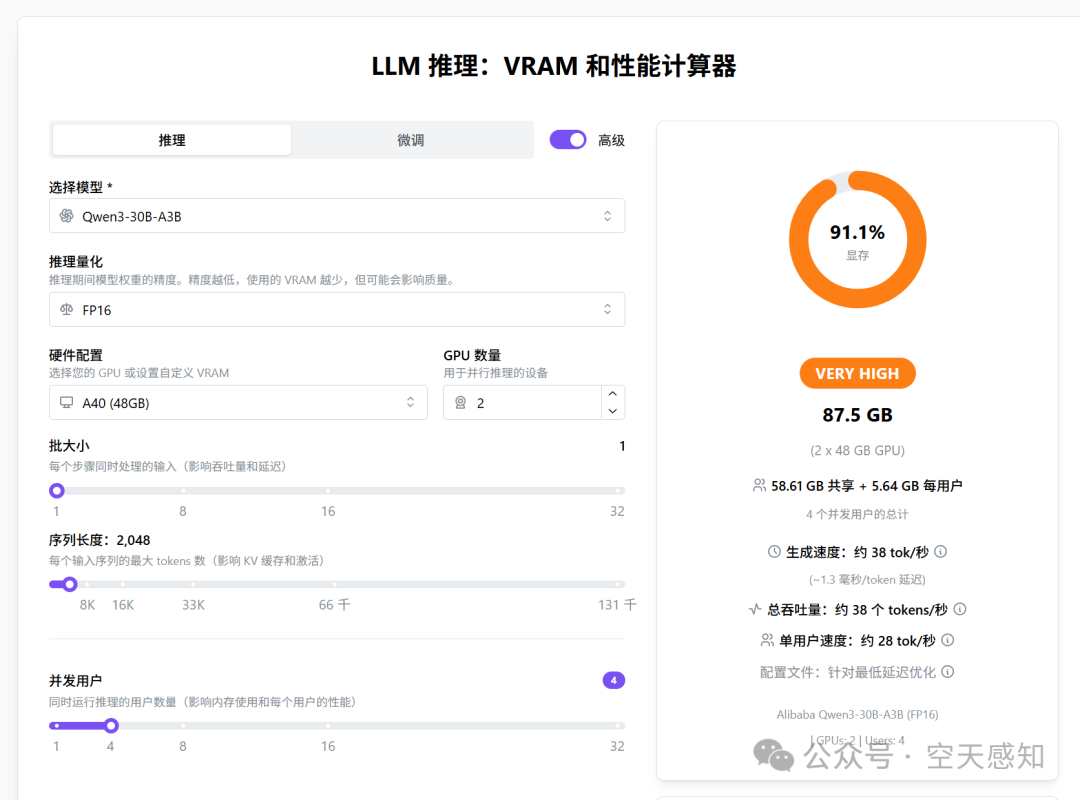The width and height of the screenshot is (1080, 800).
Task: Click the purple concurrent users badge showing 4
Action: coord(613,680)
